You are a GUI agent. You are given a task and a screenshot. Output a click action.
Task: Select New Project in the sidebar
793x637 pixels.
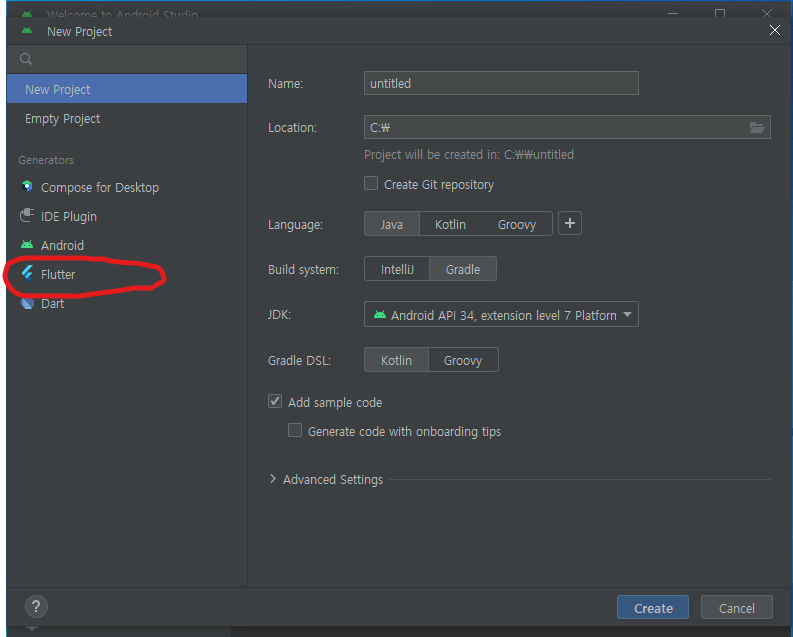coord(126,89)
